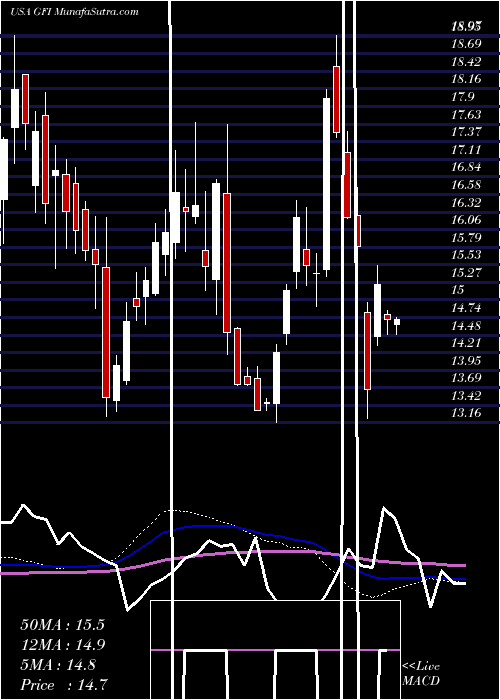Click the 5MA : 14.8 reading
This screenshot has width=500, height=700.
pyautogui.click(x=58, y=665)
